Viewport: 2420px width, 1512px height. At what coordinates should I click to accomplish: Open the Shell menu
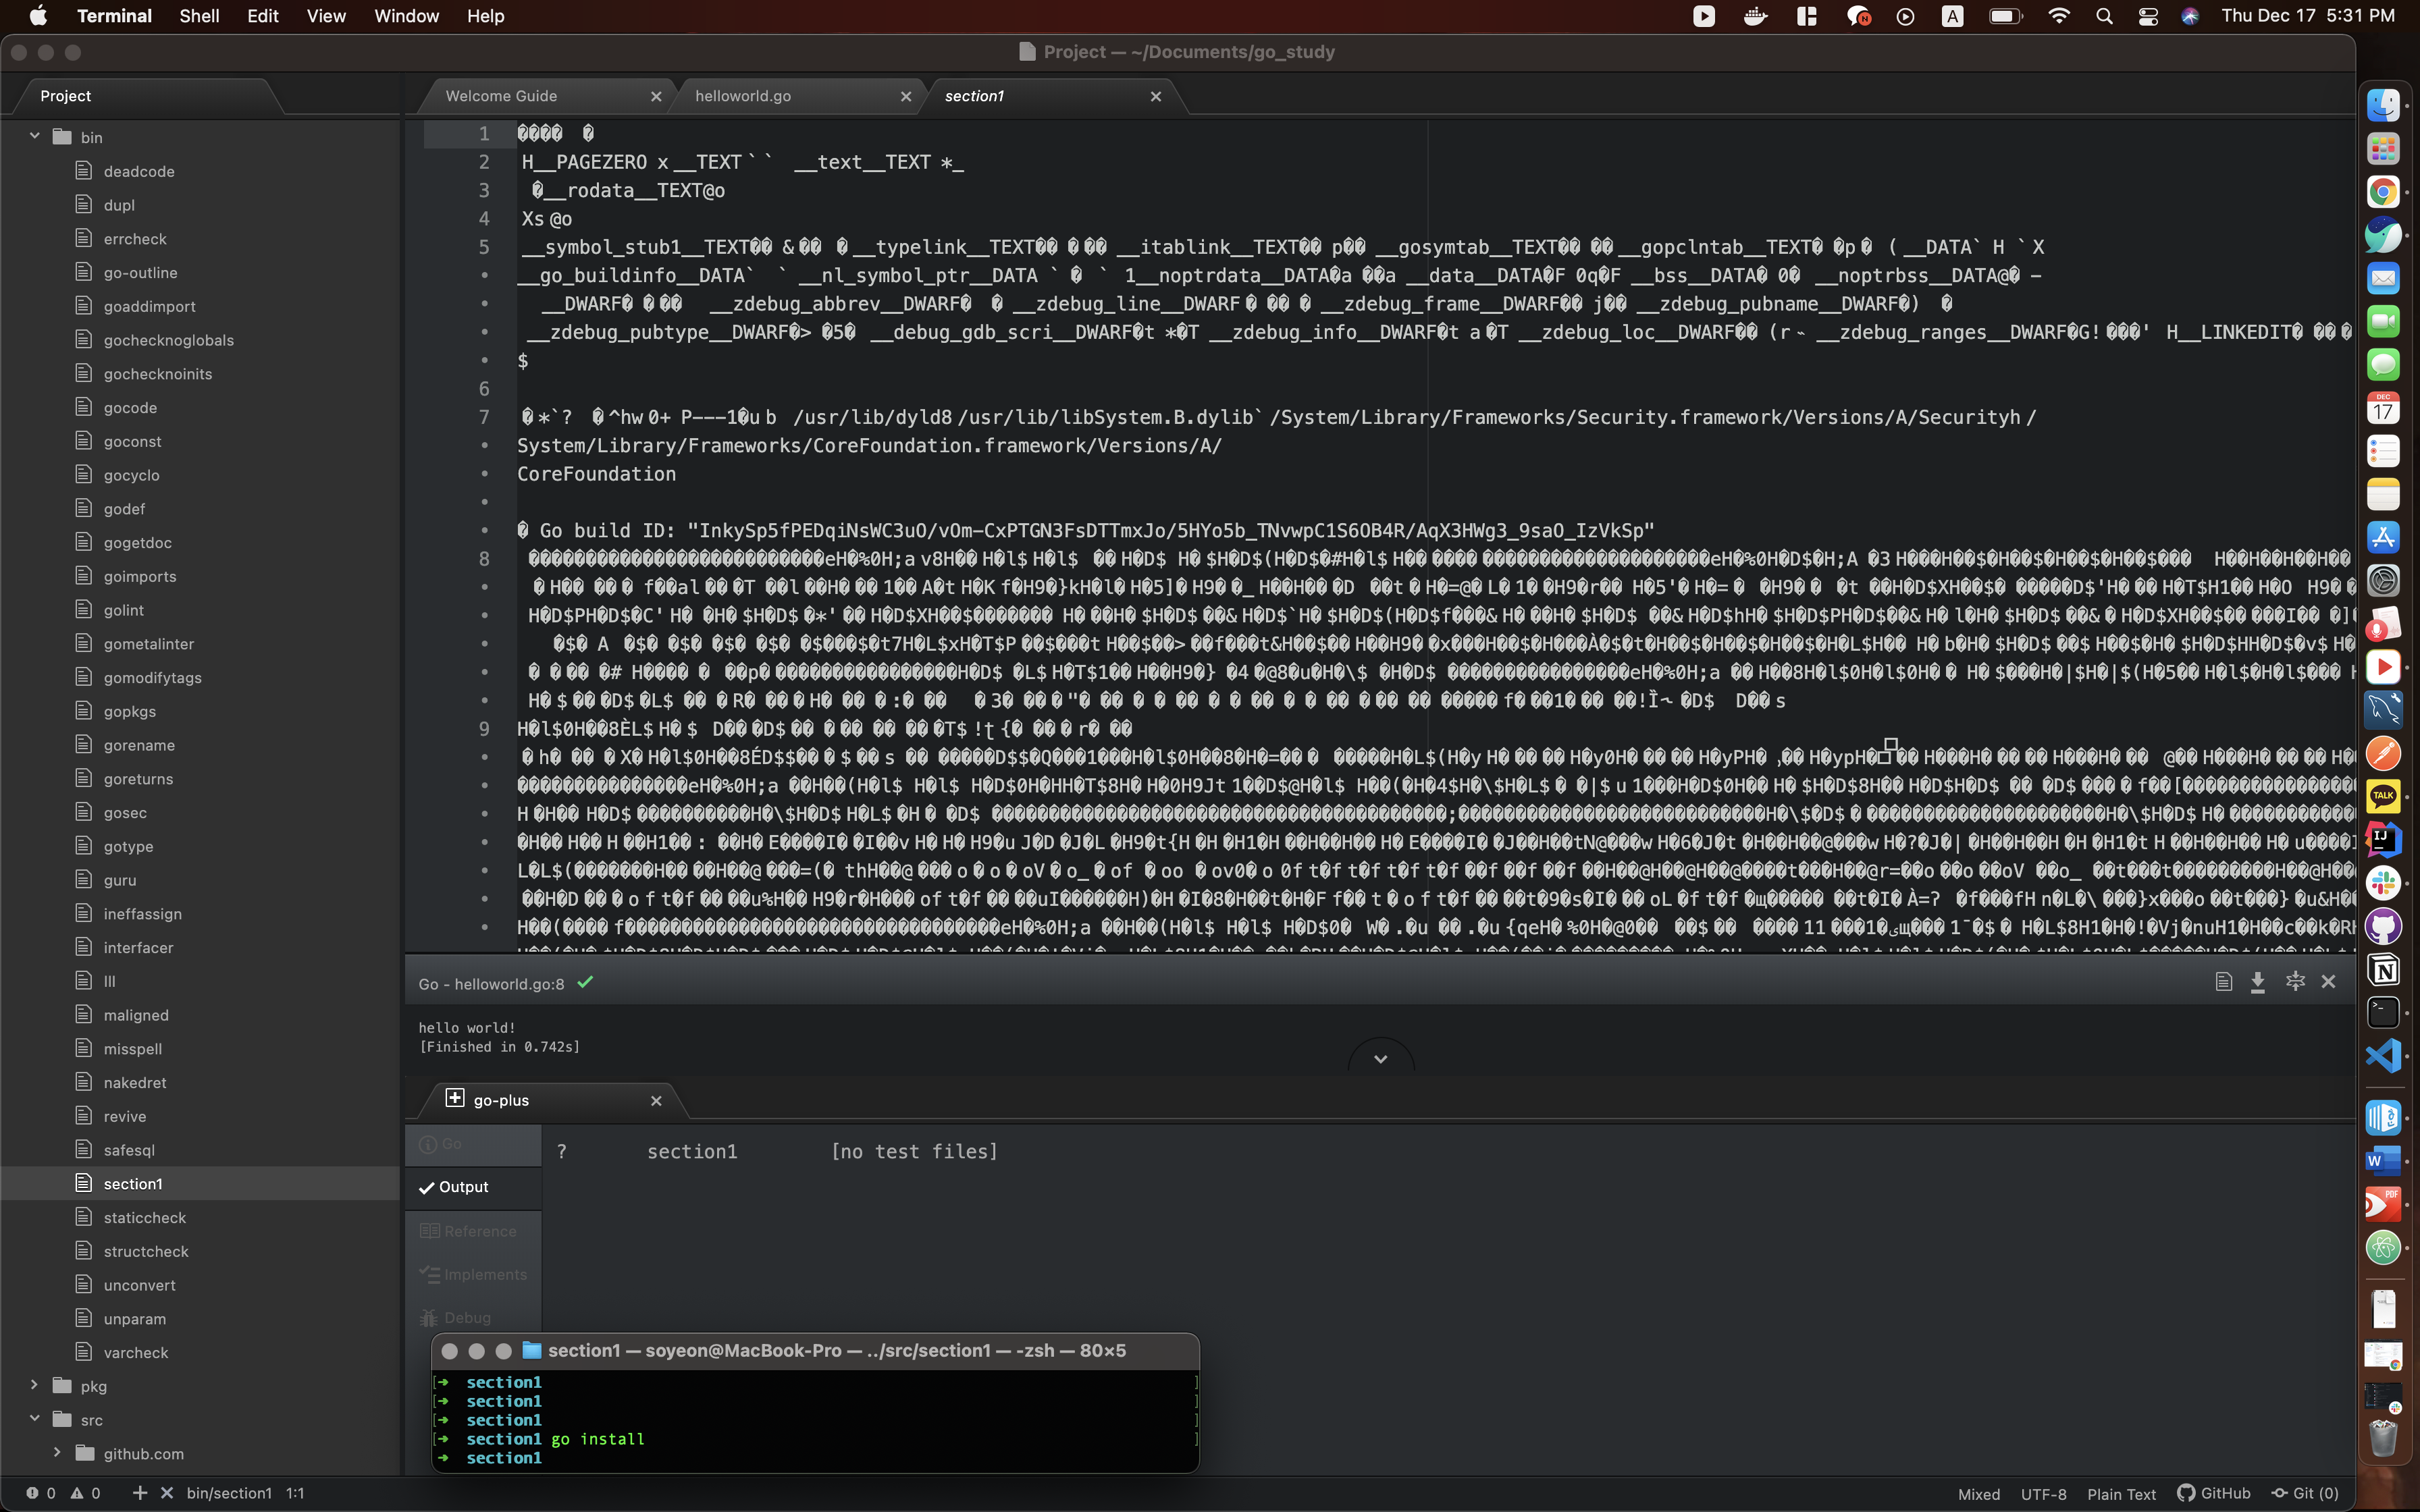pyautogui.click(x=199, y=16)
